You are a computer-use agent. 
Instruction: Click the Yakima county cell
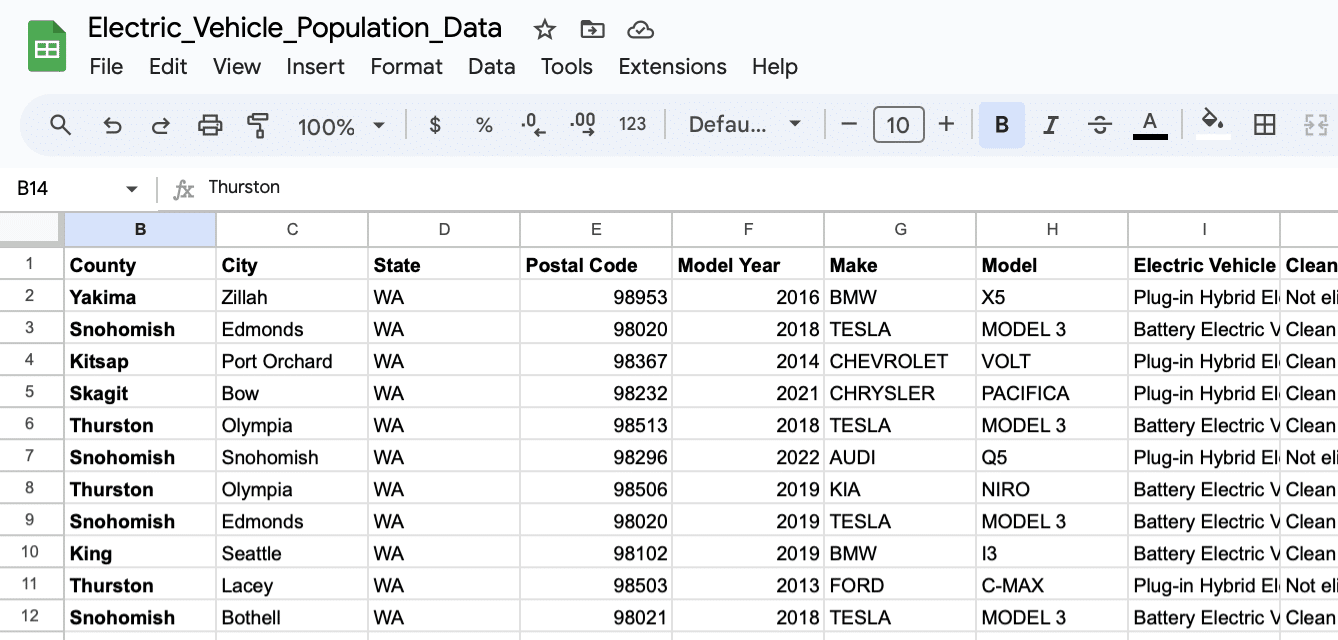(140, 297)
